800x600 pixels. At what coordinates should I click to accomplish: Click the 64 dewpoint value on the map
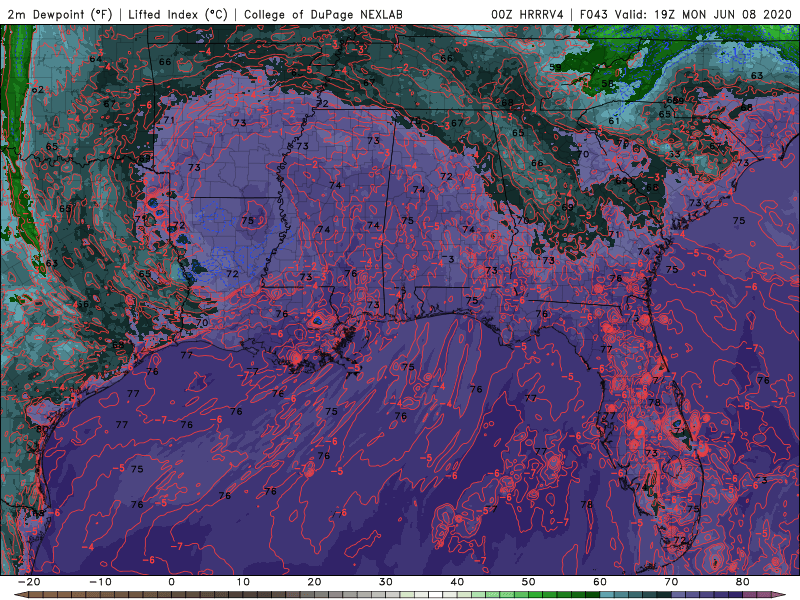pyautogui.click(x=95, y=59)
